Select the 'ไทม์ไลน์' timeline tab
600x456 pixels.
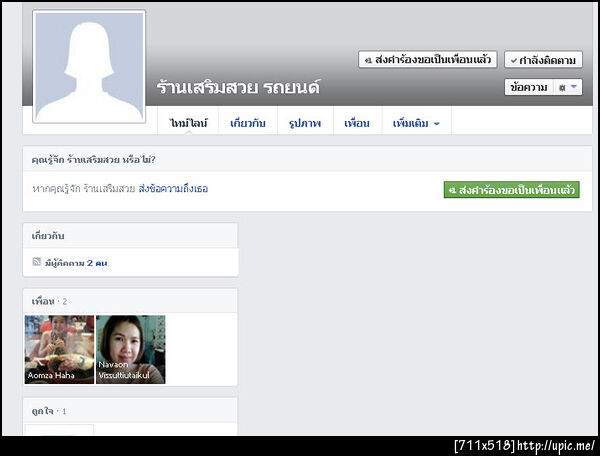point(188,123)
